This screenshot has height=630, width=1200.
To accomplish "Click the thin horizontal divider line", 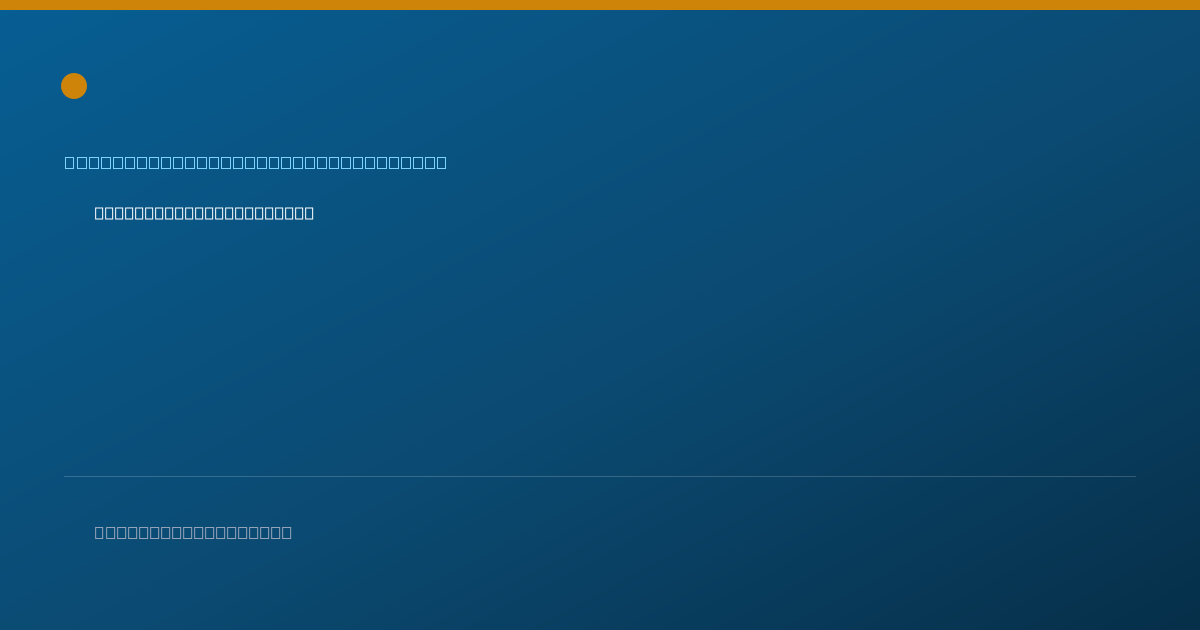I will (600, 476).
